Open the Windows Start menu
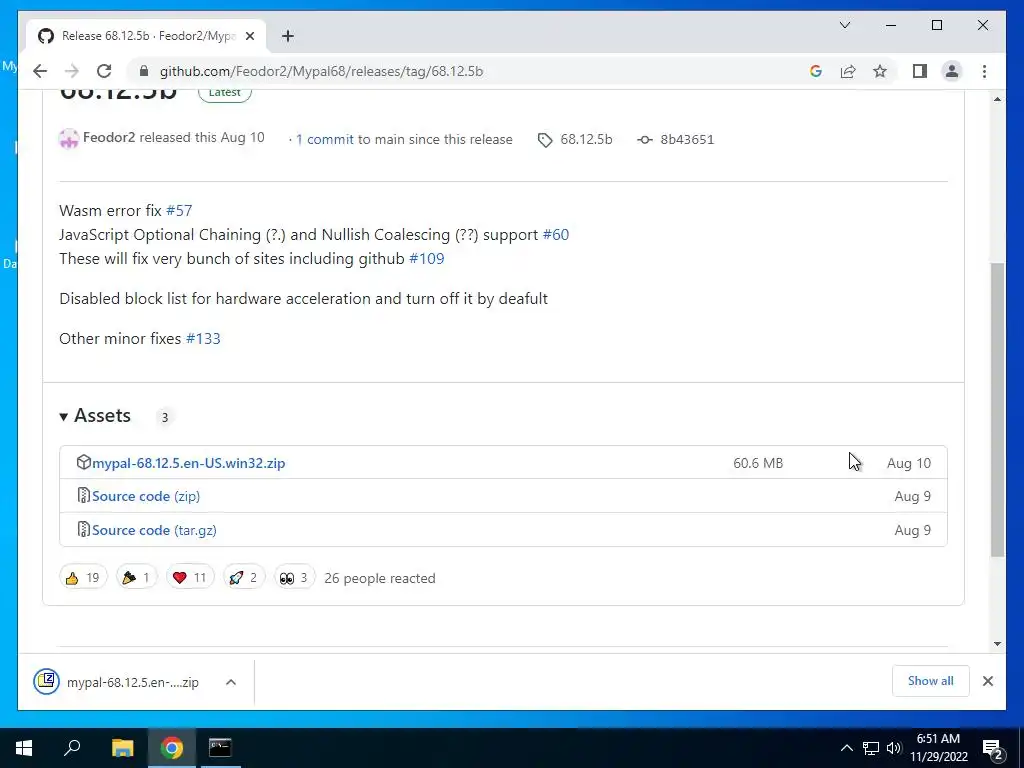Viewport: 1024px width, 768px height. [x=24, y=748]
